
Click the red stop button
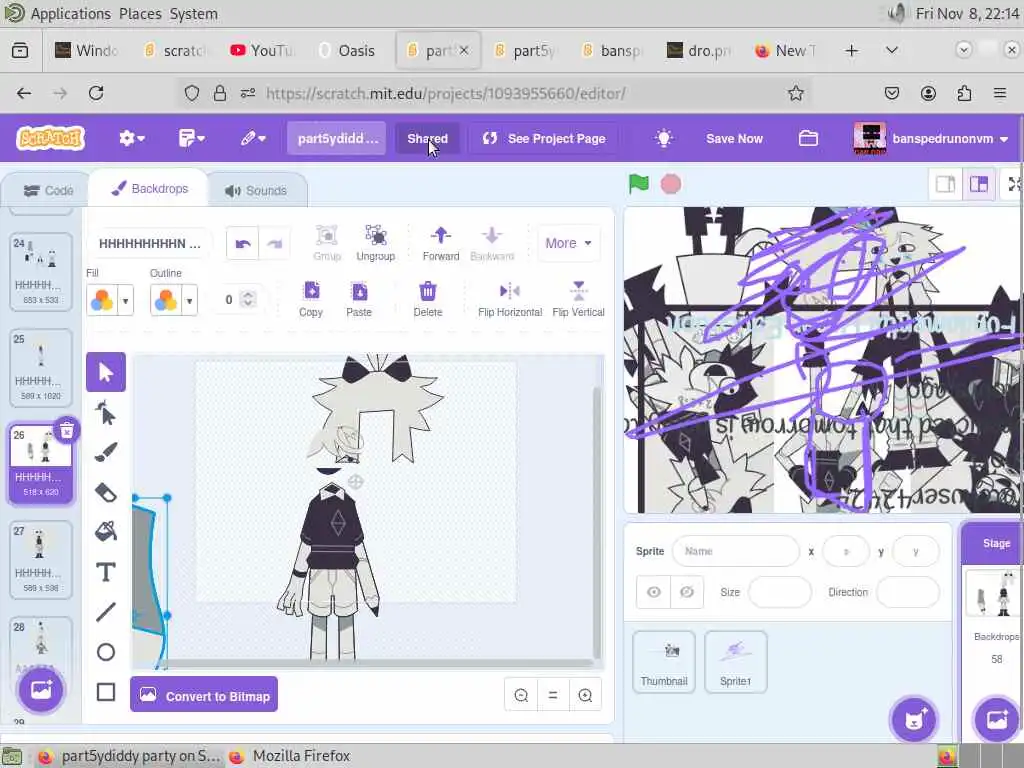click(671, 184)
